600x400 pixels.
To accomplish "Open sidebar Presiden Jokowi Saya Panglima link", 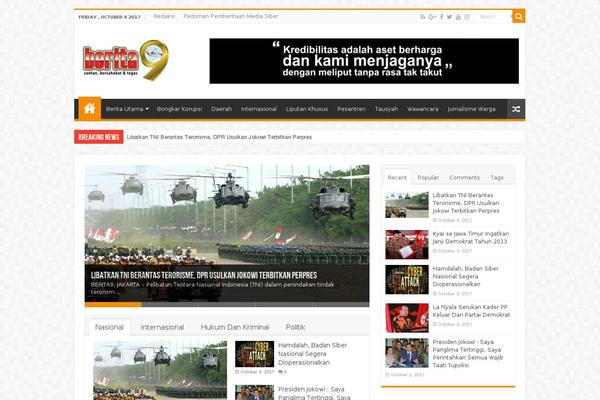I will coord(468,354).
